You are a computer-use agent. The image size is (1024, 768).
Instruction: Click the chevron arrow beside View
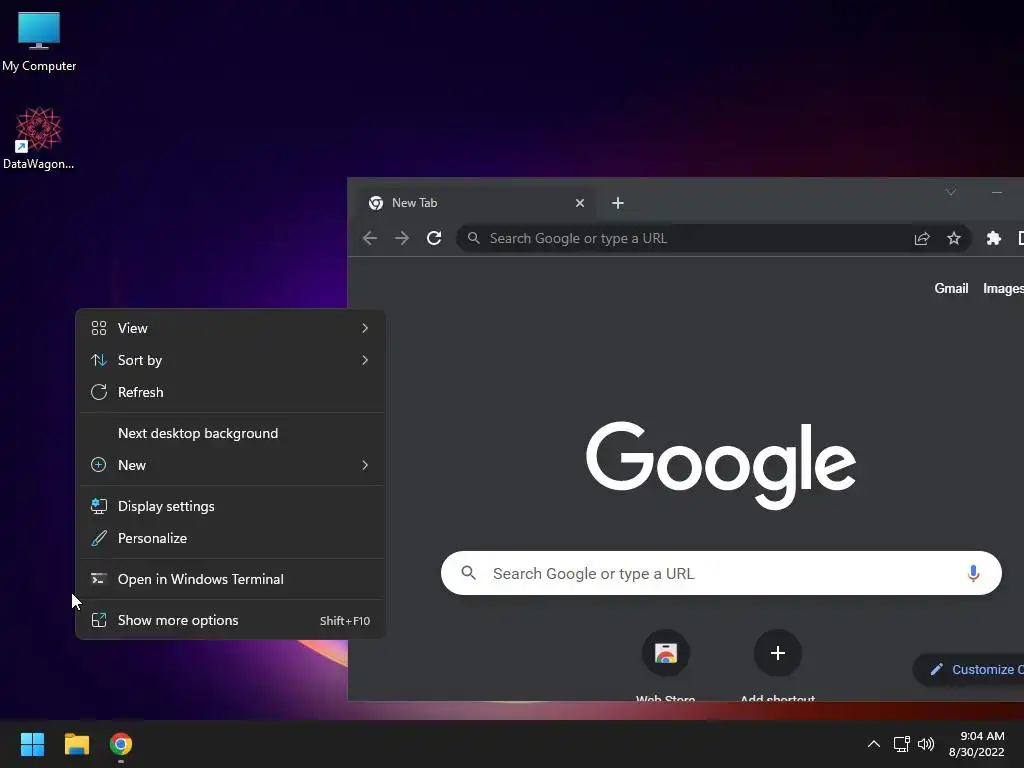click(x=365, y=328)
